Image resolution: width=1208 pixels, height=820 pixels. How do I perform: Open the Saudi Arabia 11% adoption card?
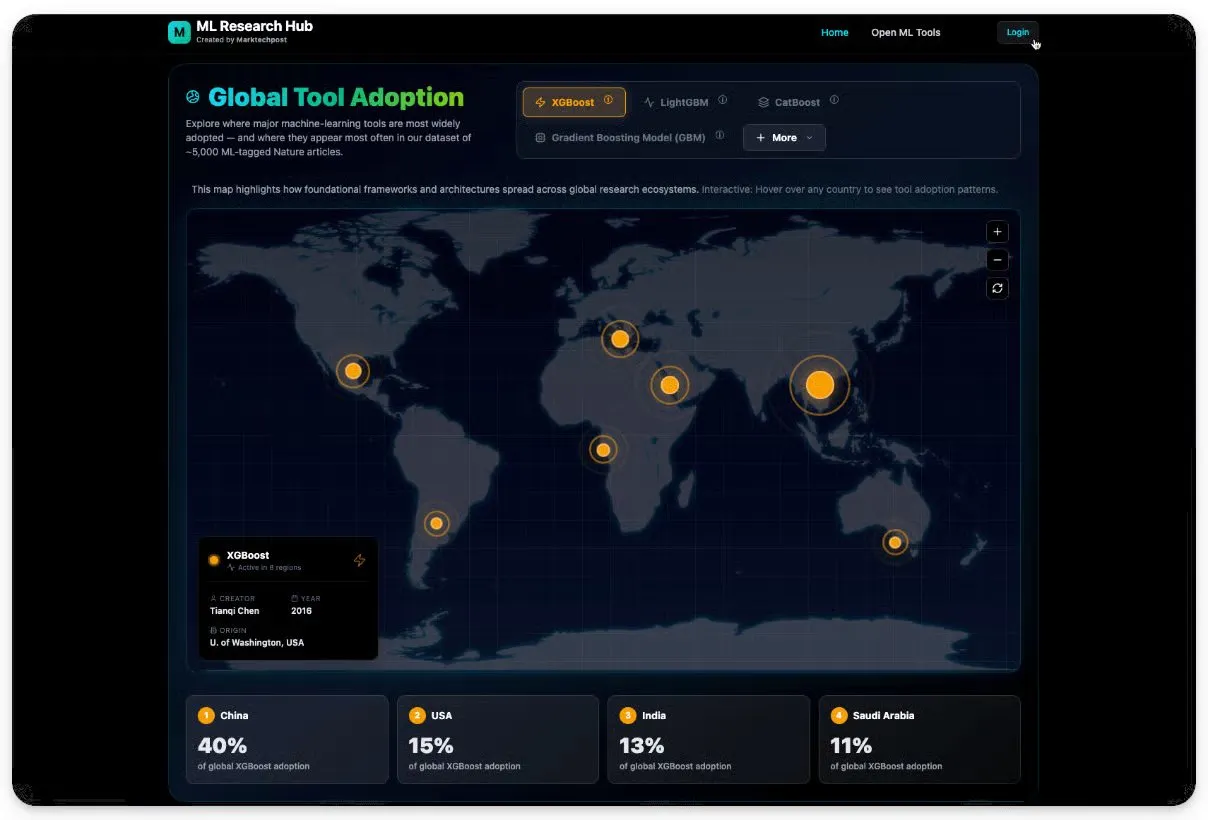pos(920,739)
